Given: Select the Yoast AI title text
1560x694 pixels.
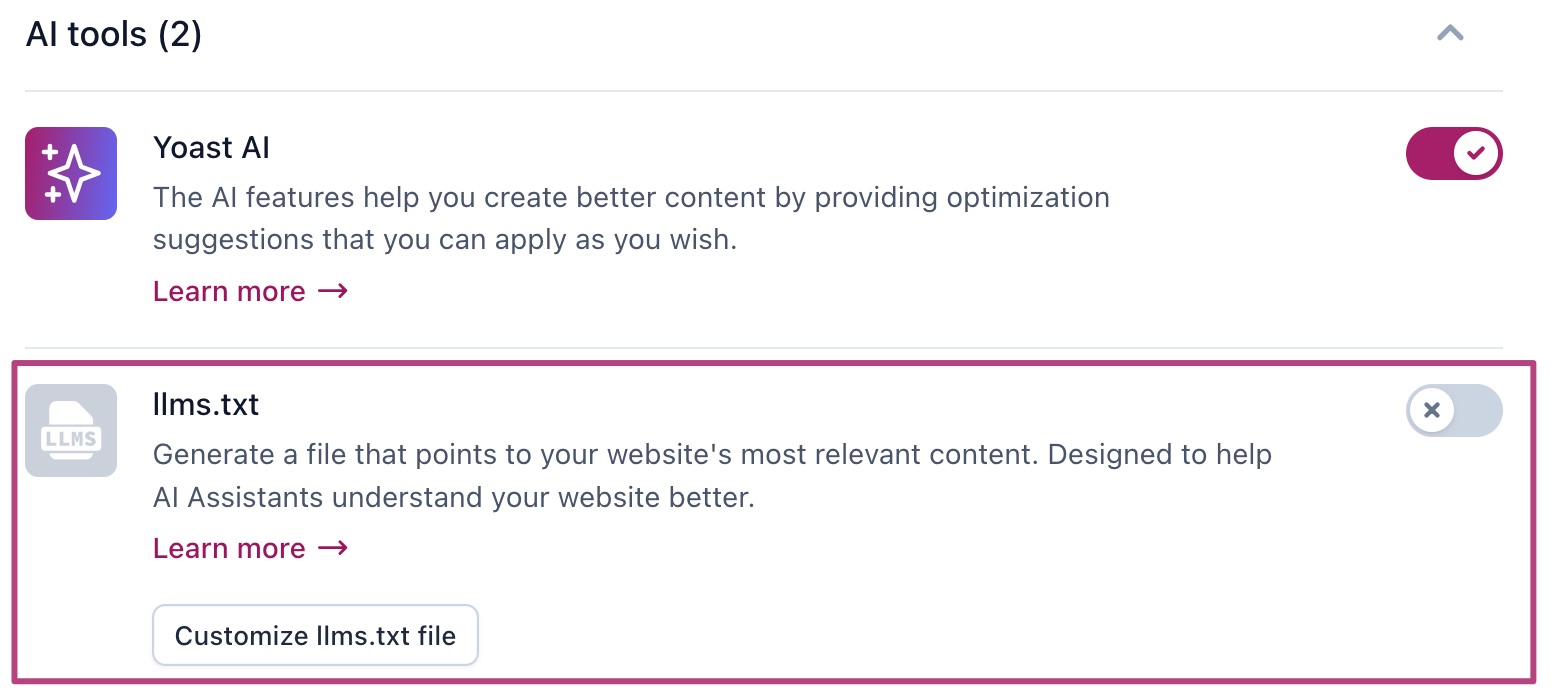Looking at the screenshot, I should pyautogui.click(x=211, y=148).
